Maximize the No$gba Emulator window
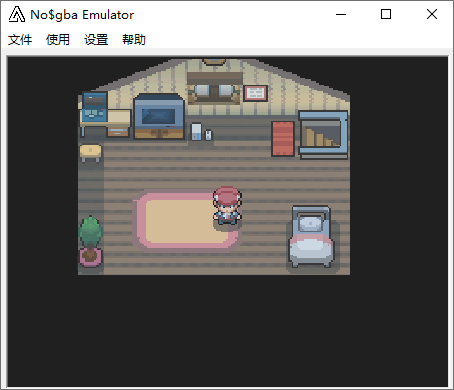 [386, 14]
